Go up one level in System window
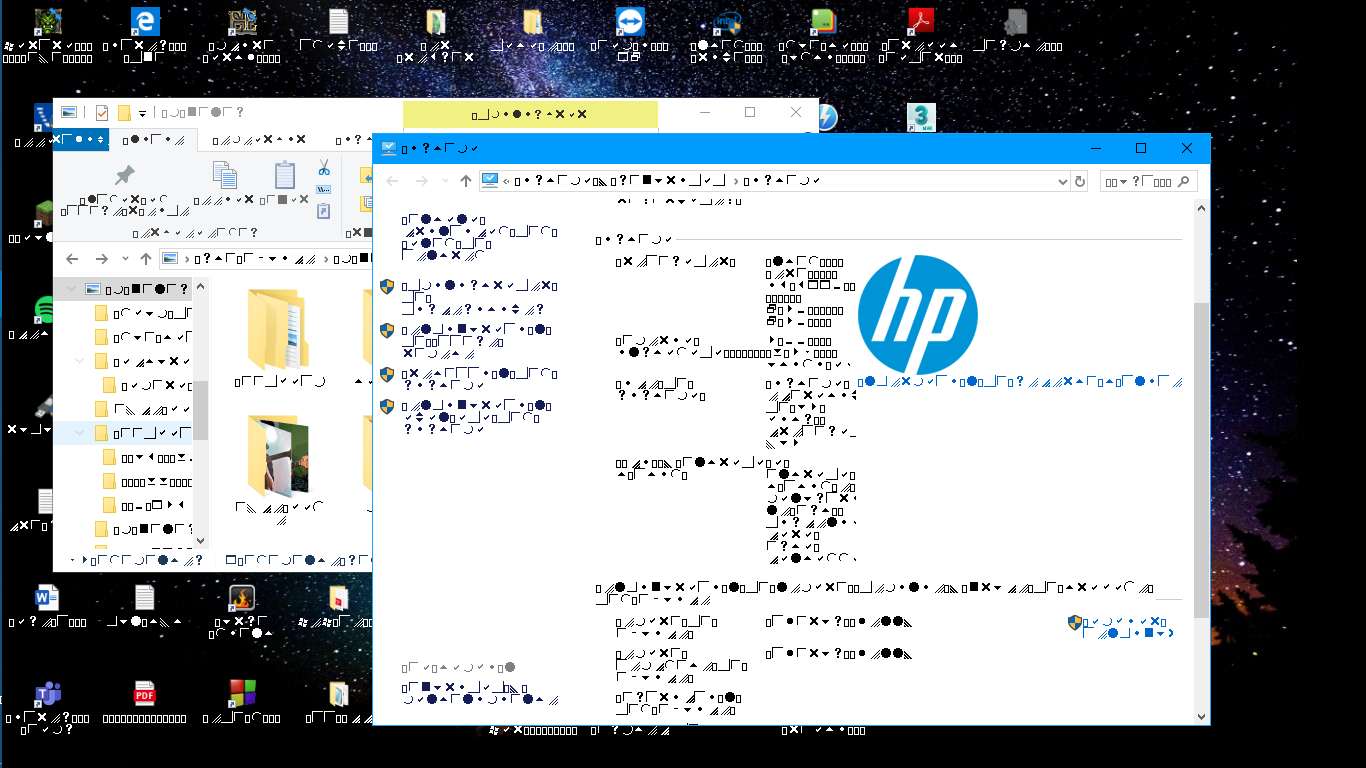Screen dimensions: 1366x768 465,181
